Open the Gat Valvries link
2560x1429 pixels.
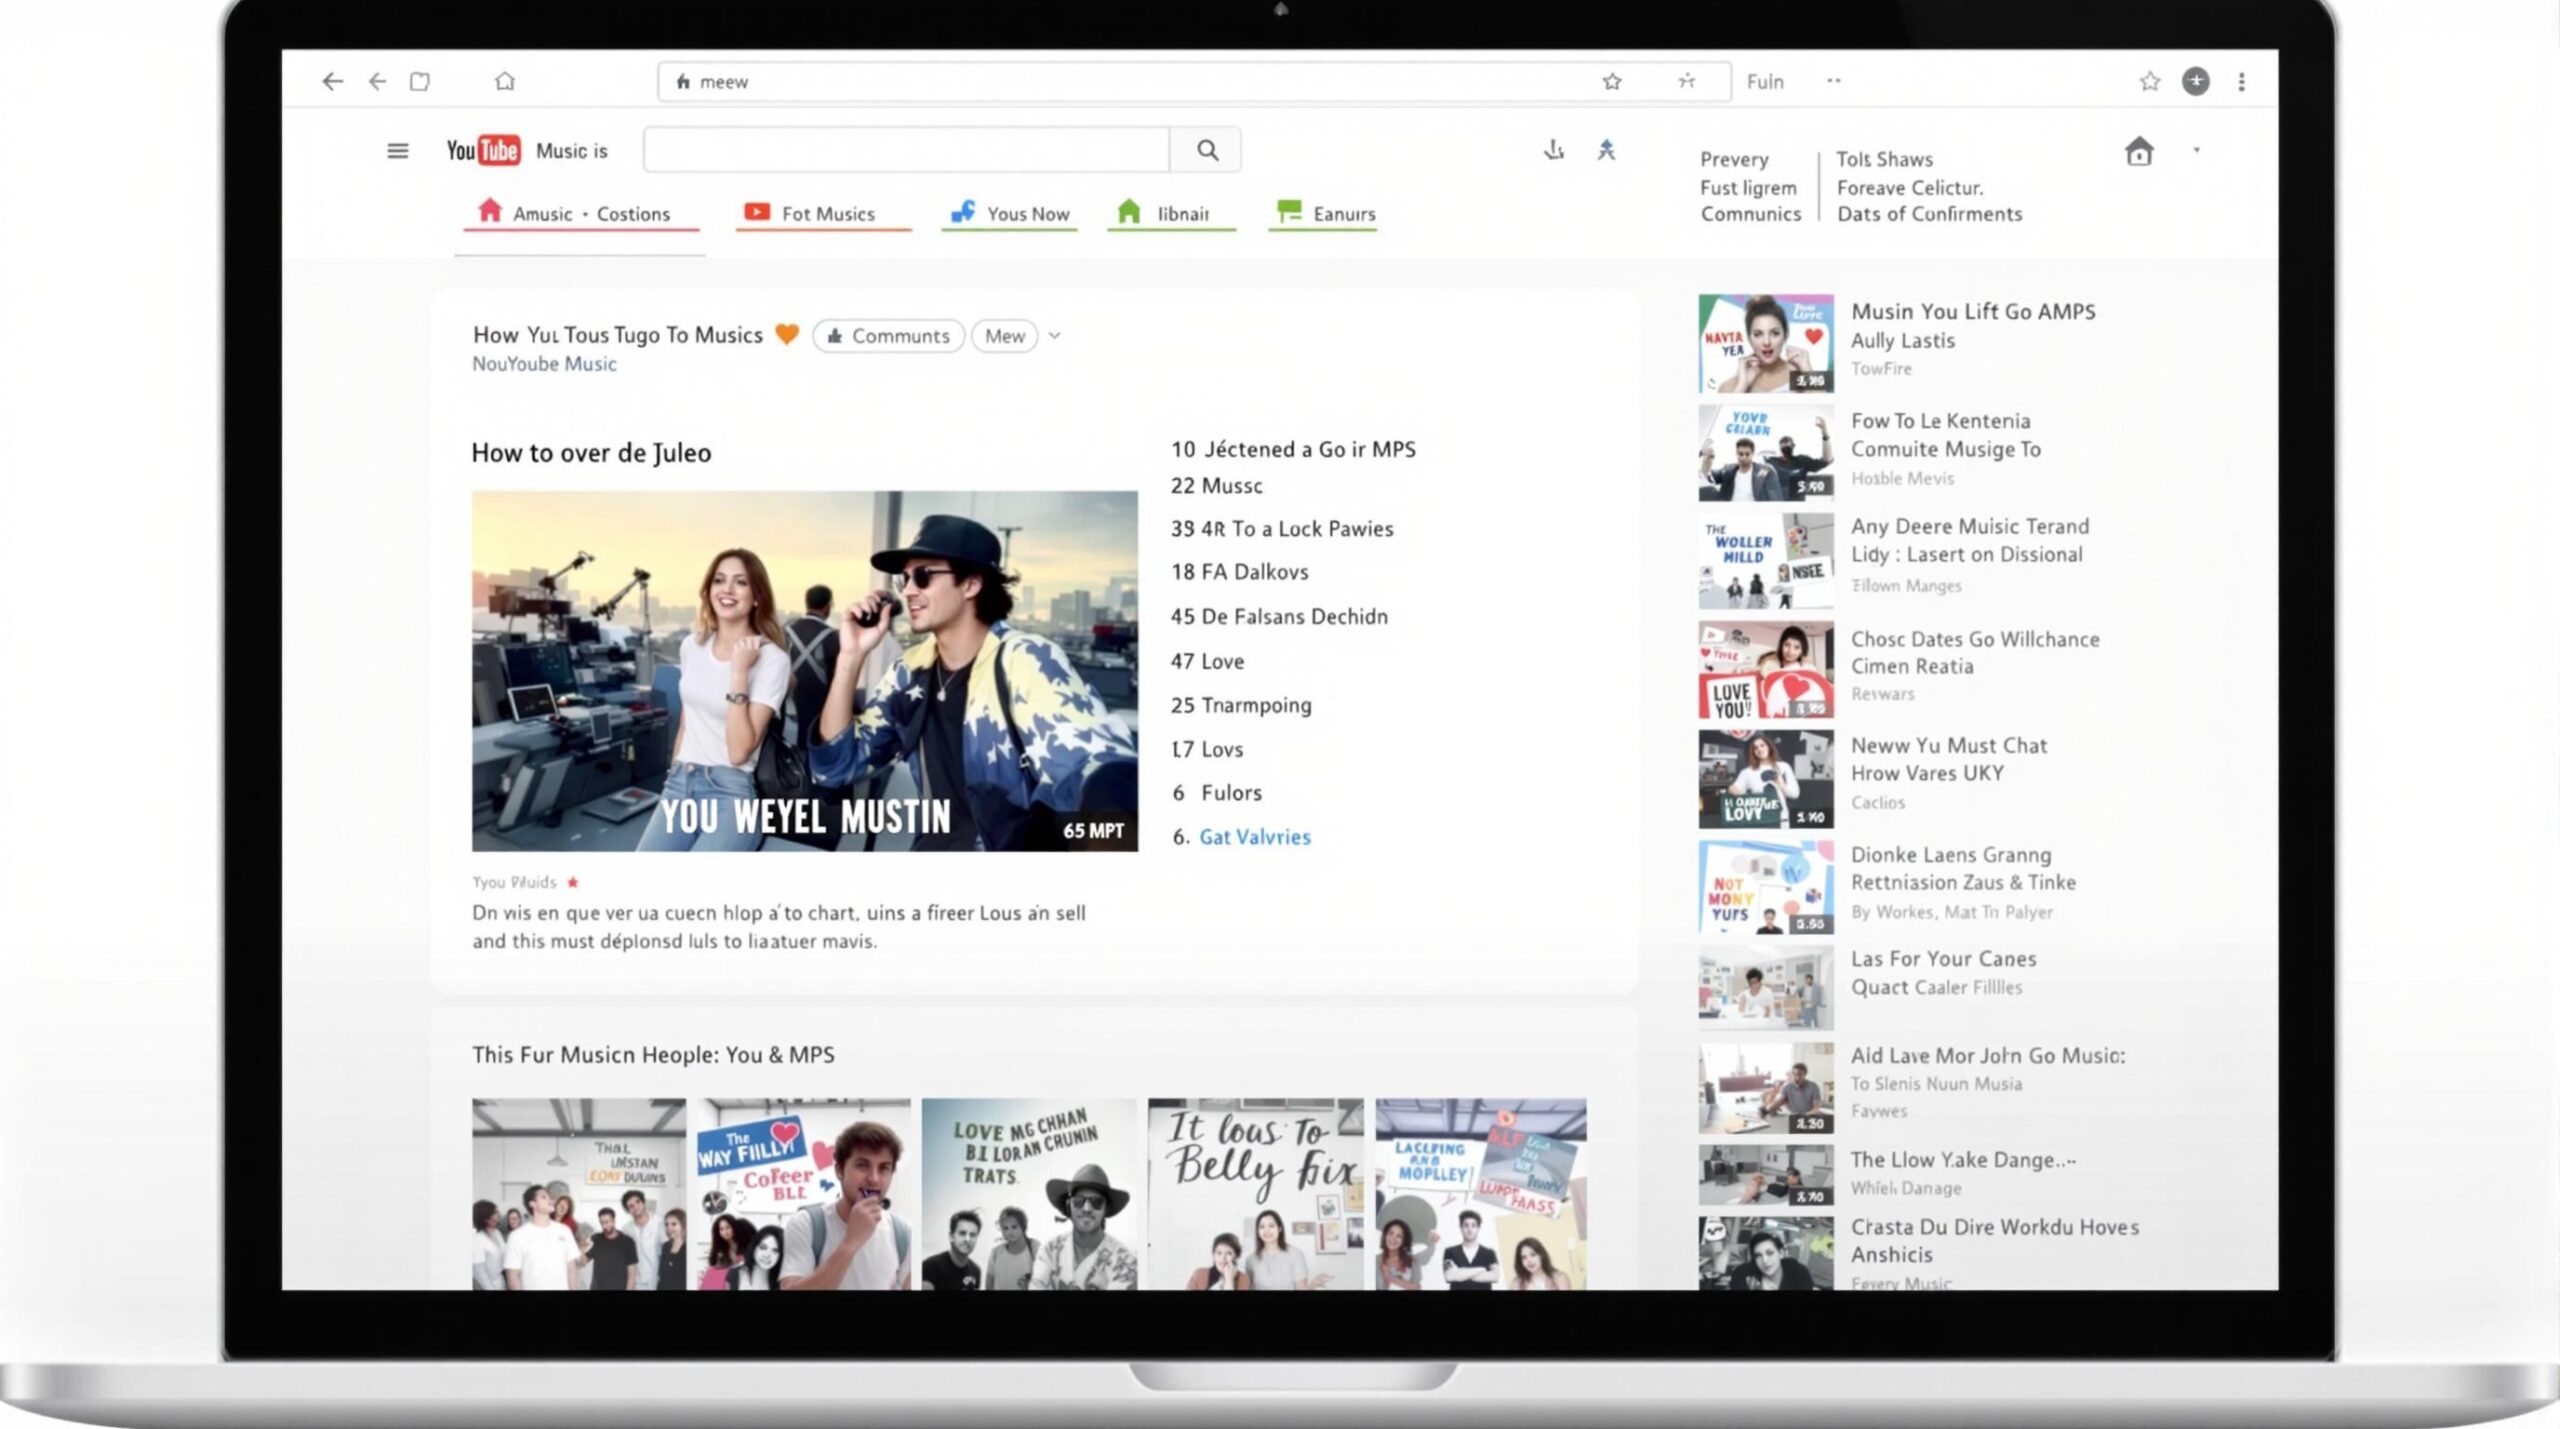(x=1254, y=837)
